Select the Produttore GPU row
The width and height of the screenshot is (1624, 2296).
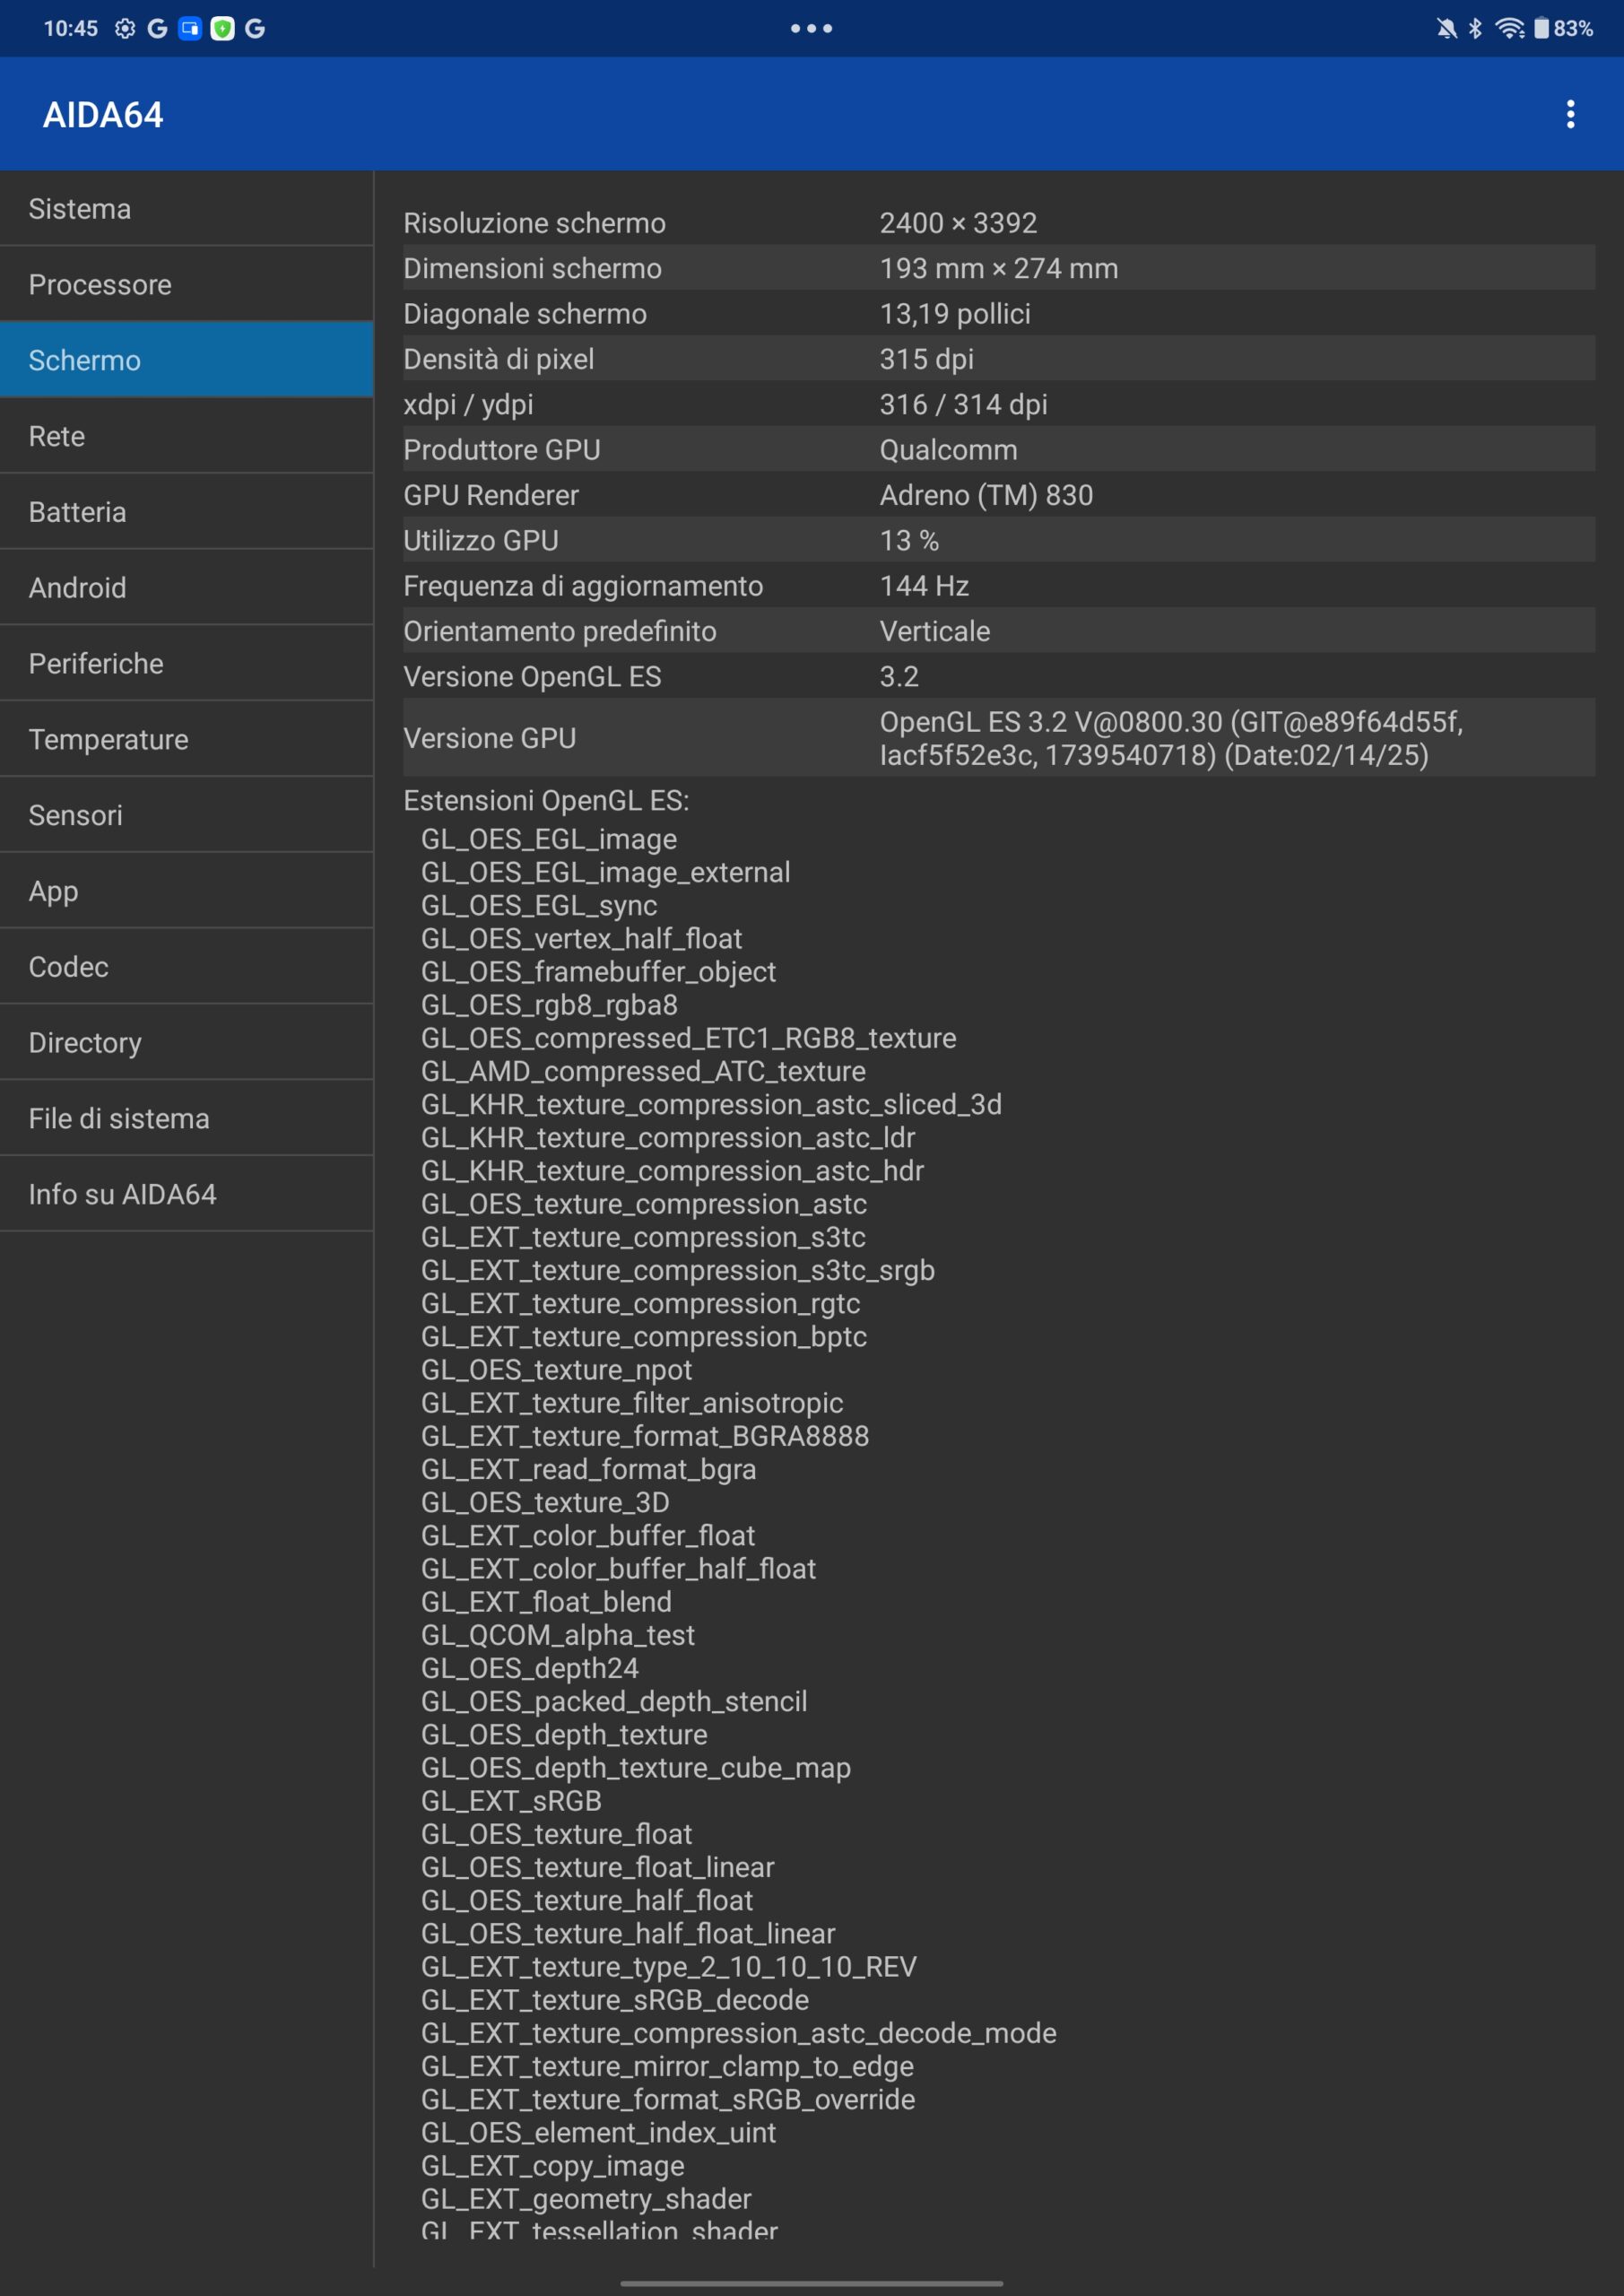pyautogui.click(x=999, y=450)
